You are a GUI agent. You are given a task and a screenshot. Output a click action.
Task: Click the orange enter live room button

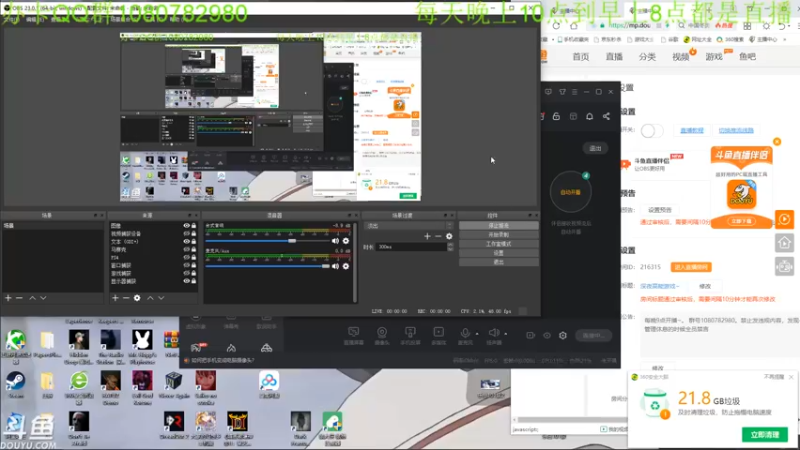tap(691, 267)
